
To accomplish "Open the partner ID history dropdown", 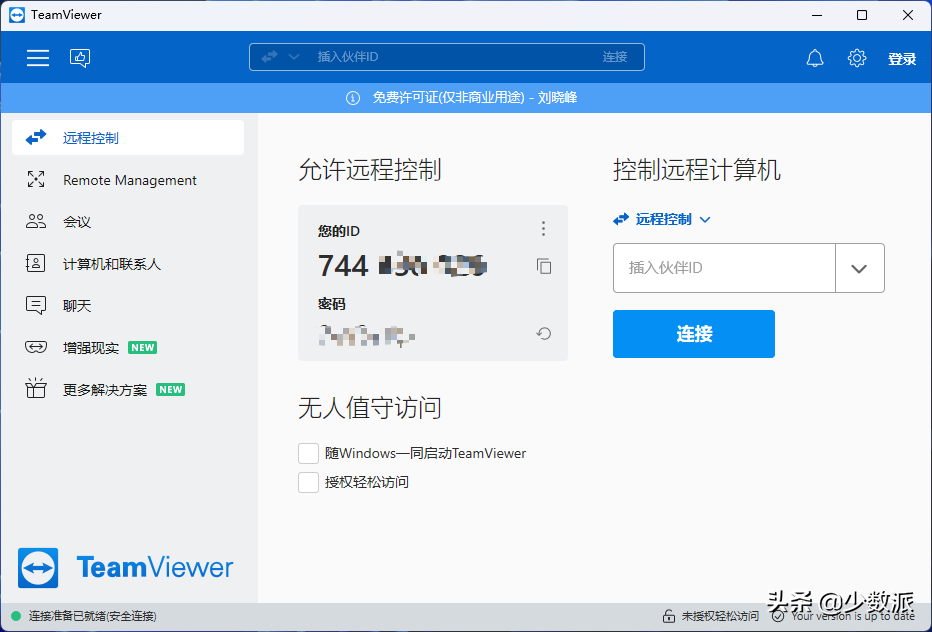I will 860,268.
